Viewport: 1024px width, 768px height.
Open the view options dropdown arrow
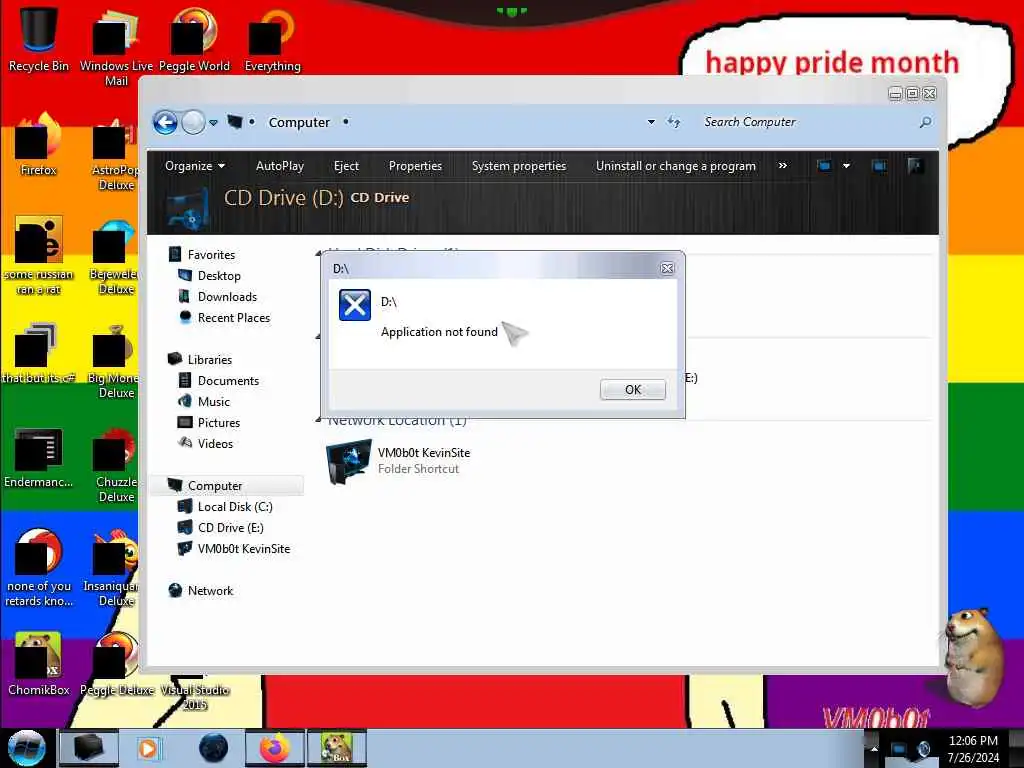tap(846, 166)
